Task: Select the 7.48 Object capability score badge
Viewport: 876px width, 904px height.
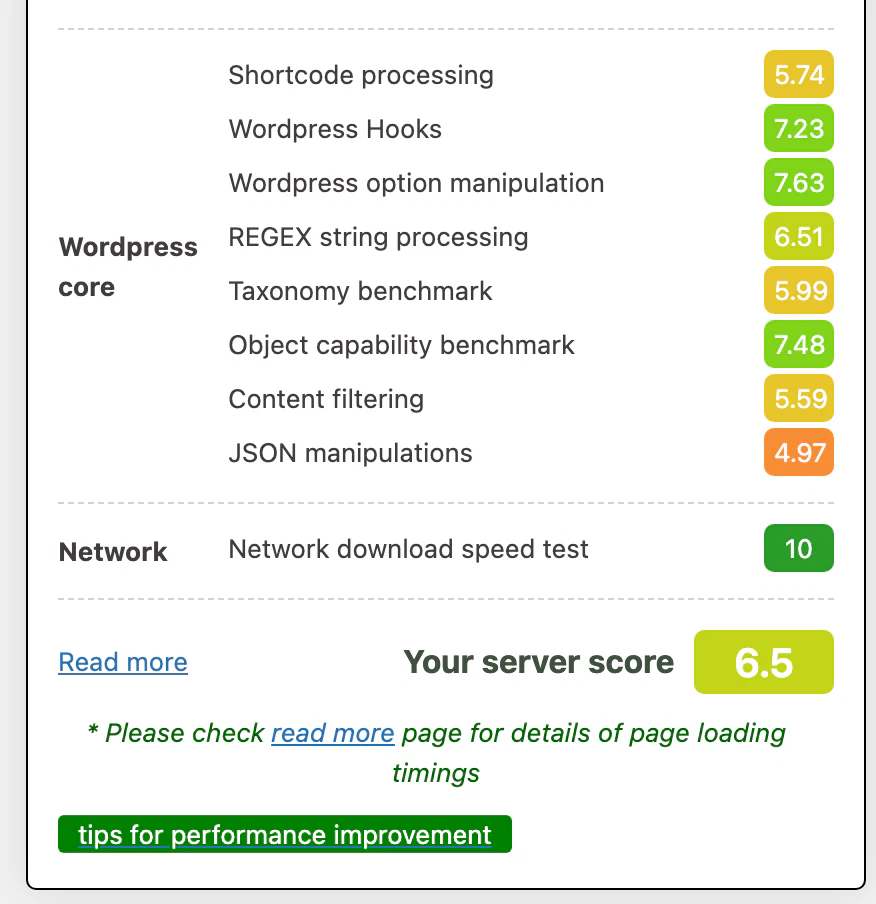Action: click(x=799, y=345)
